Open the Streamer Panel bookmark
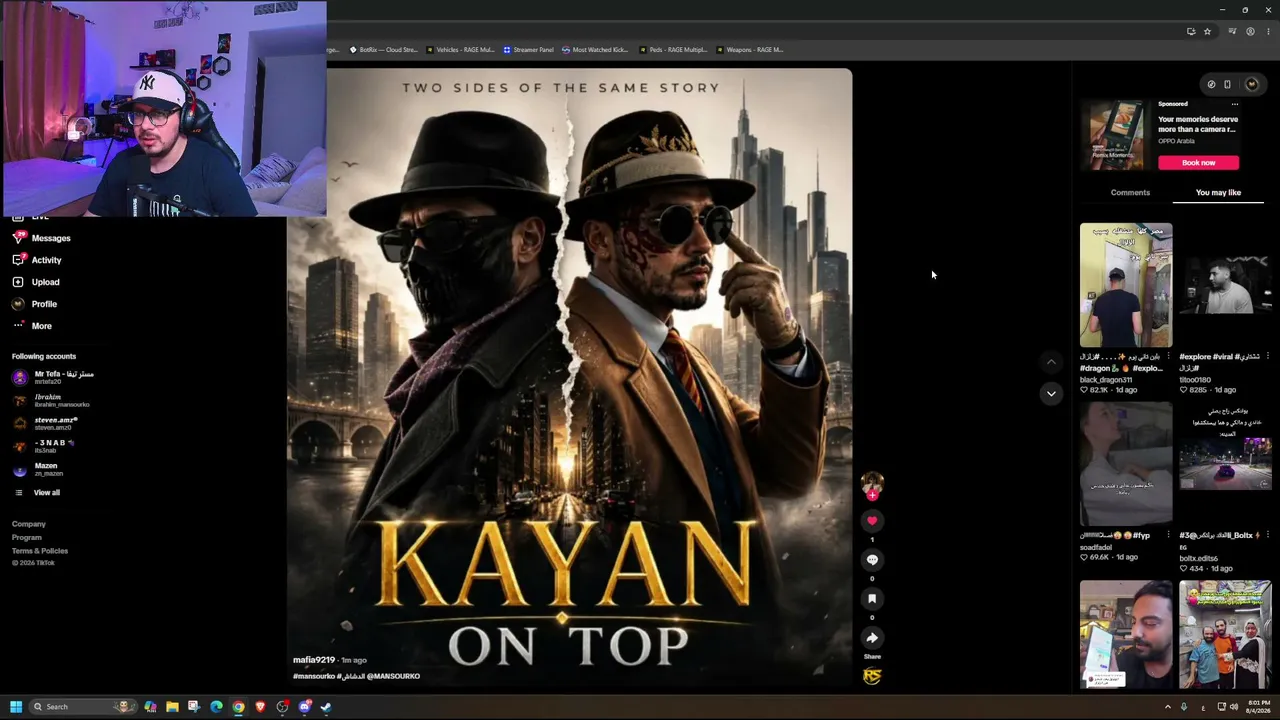 tap(528, 49)
